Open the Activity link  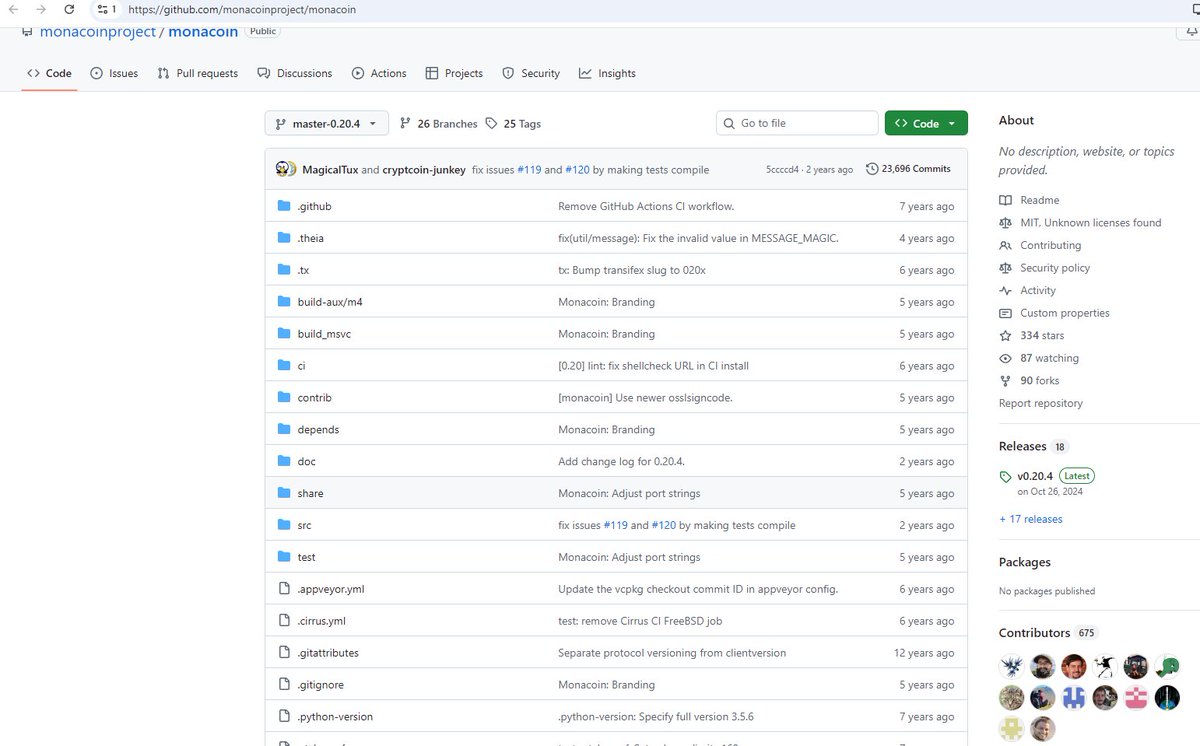[x=1027, y=291]
